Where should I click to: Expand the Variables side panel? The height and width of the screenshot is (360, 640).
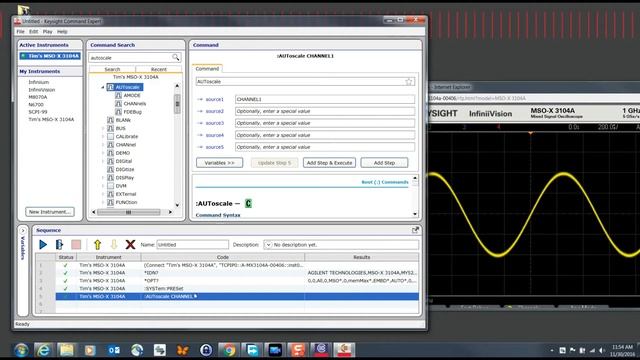pyautogui.click(x=23, y=231)
